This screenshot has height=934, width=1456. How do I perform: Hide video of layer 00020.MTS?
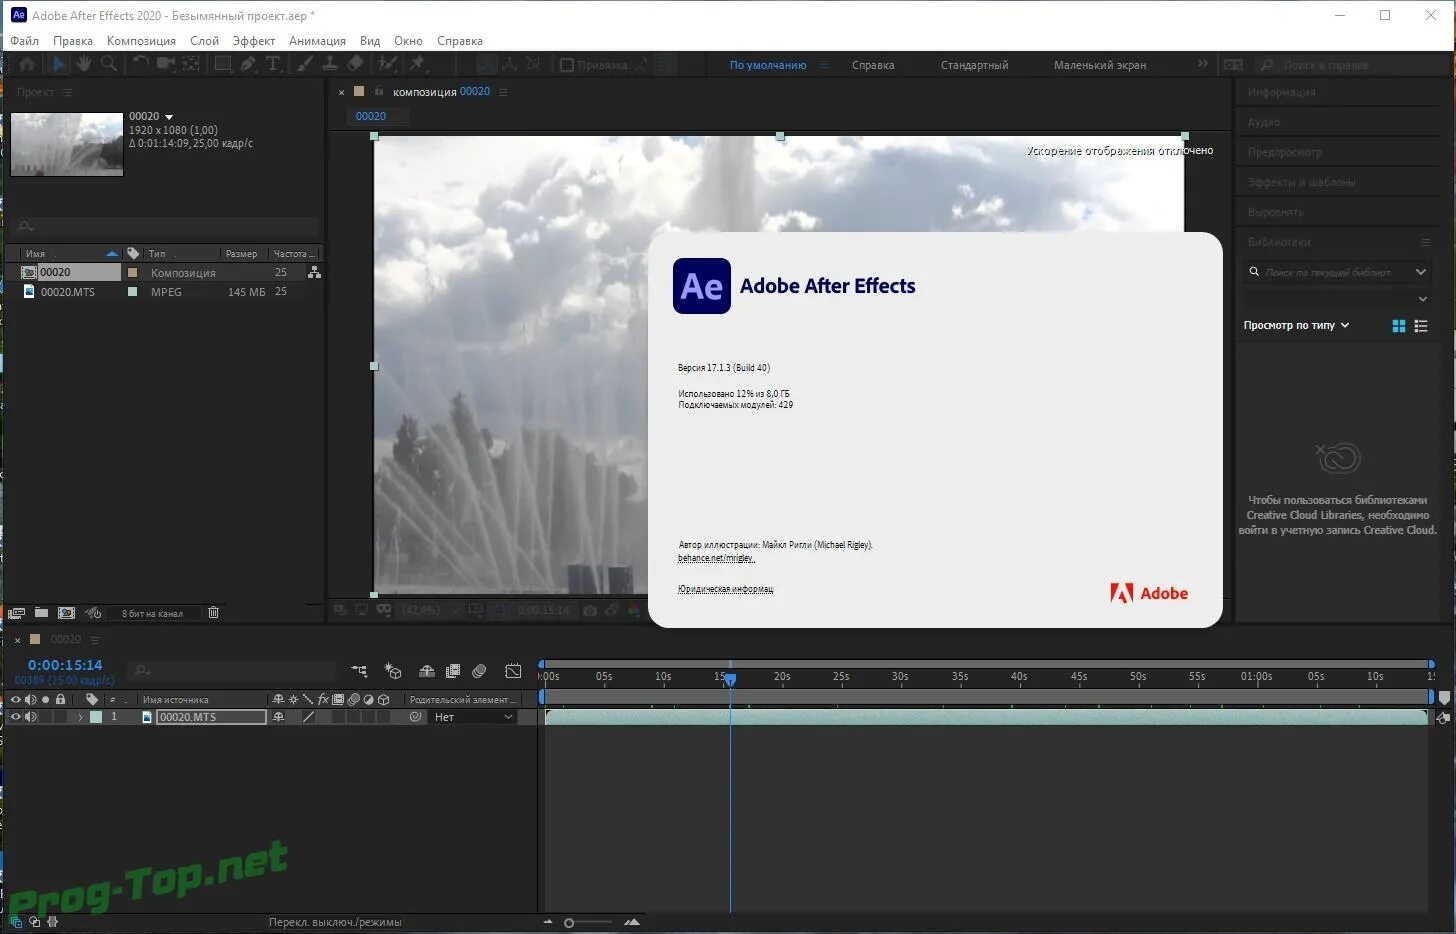coord(15,717)
